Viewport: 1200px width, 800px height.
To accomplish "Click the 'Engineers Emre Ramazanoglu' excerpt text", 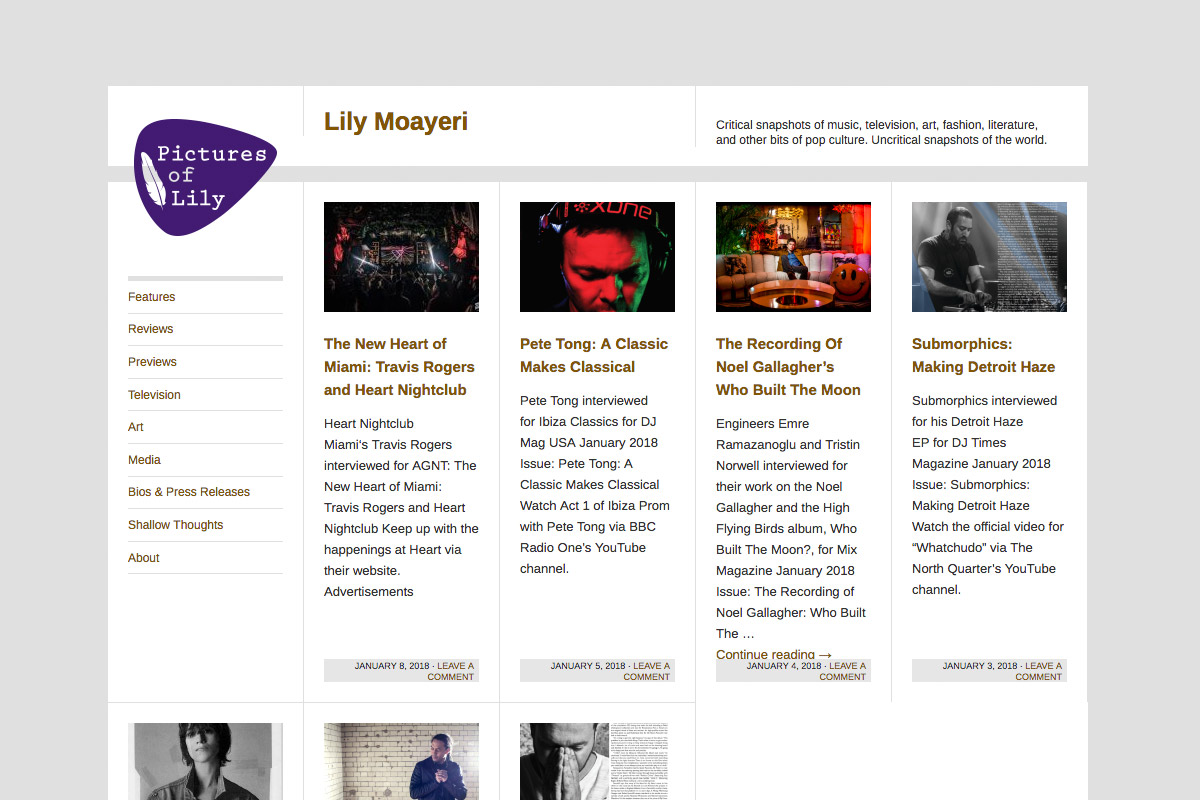I will point(791,528).
